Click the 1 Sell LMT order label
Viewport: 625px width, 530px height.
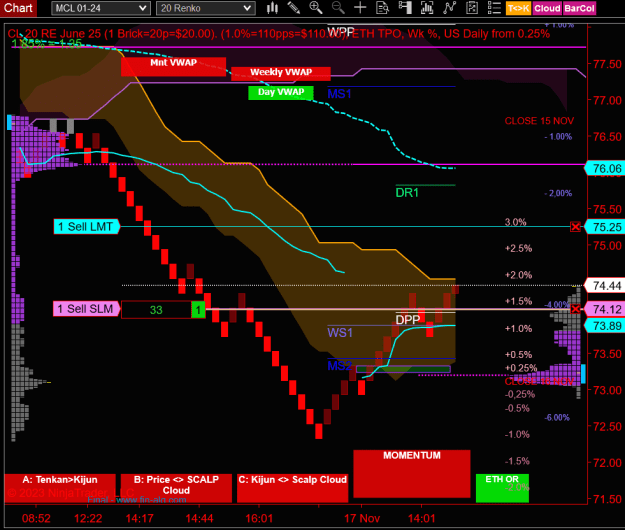click(x=86, y=227)
